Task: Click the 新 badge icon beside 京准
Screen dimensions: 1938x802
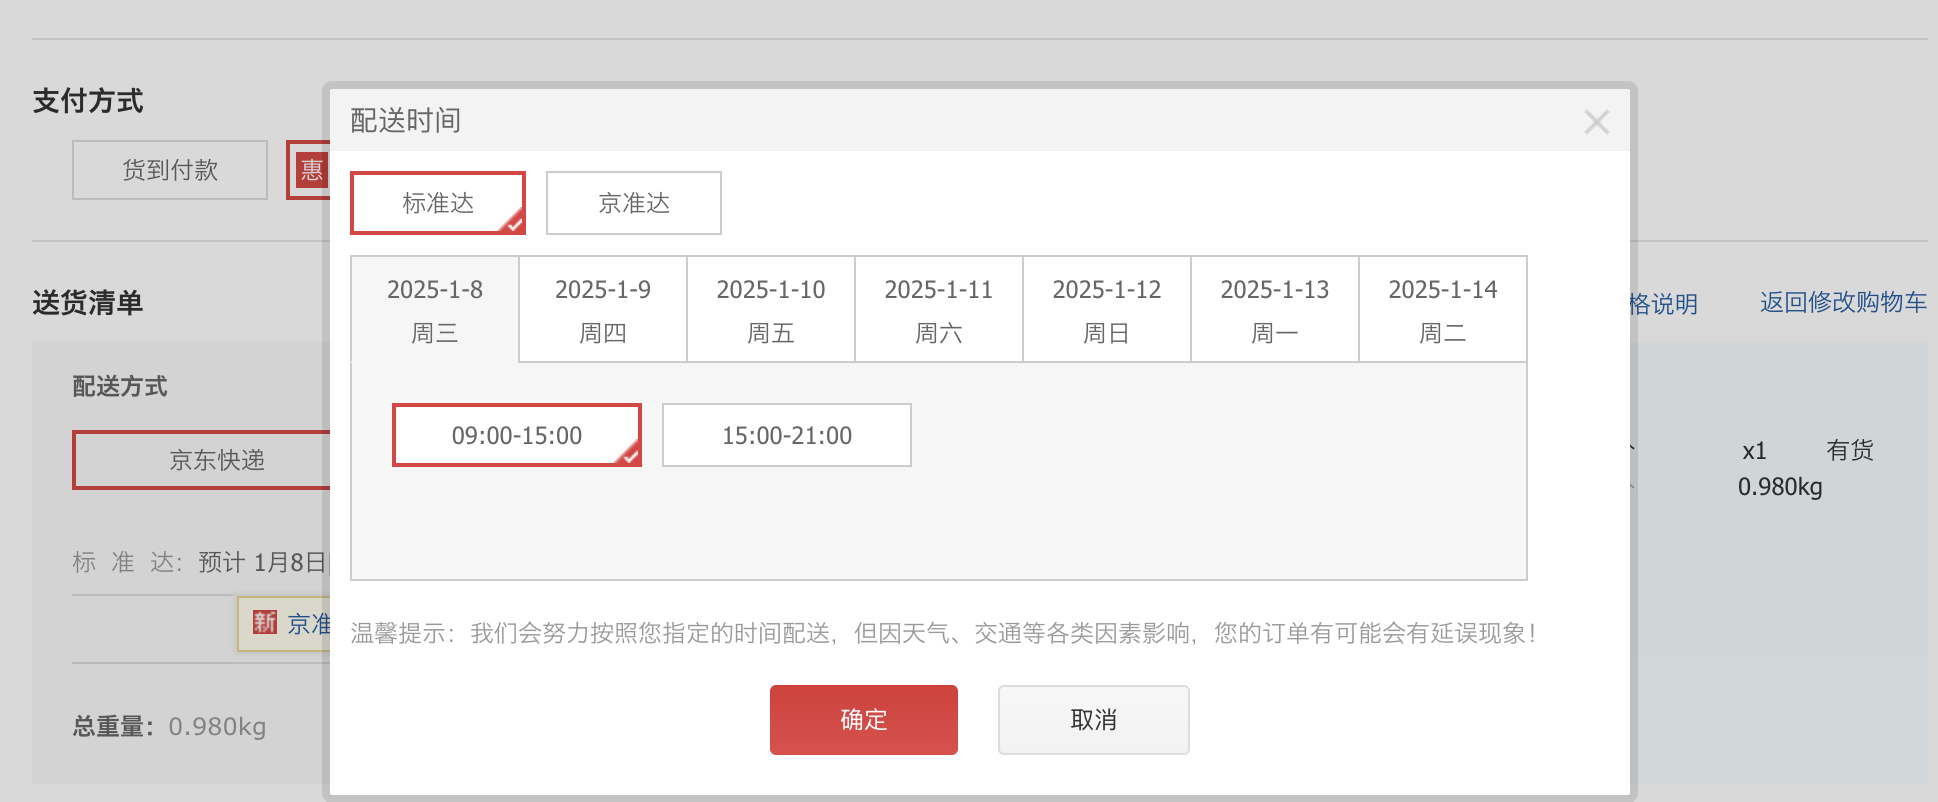Action: [264, 622]
